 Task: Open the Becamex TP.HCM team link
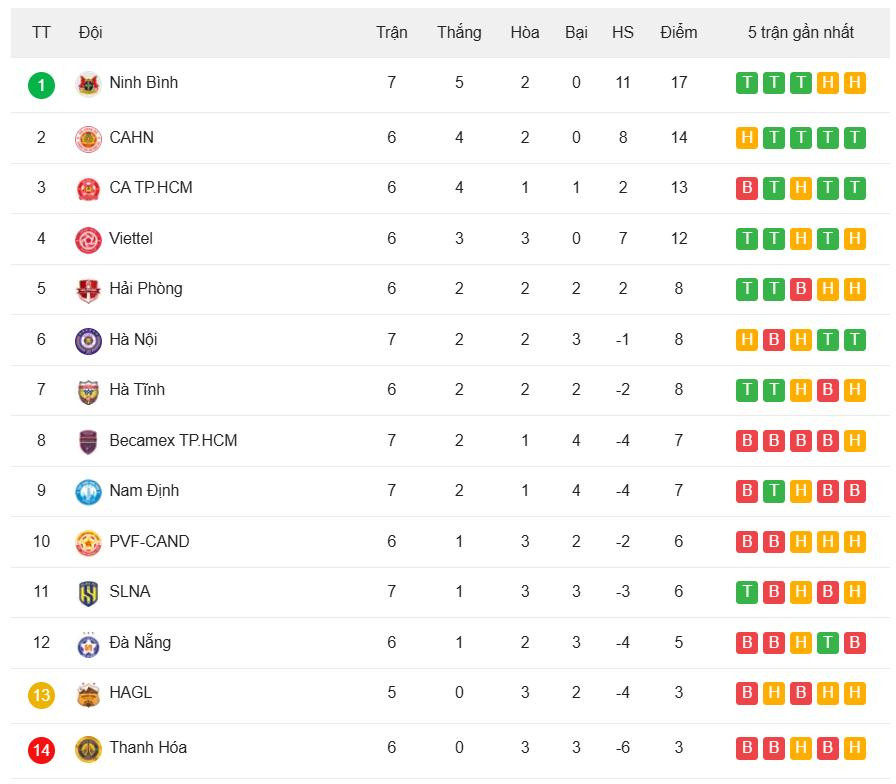[173, 440]
